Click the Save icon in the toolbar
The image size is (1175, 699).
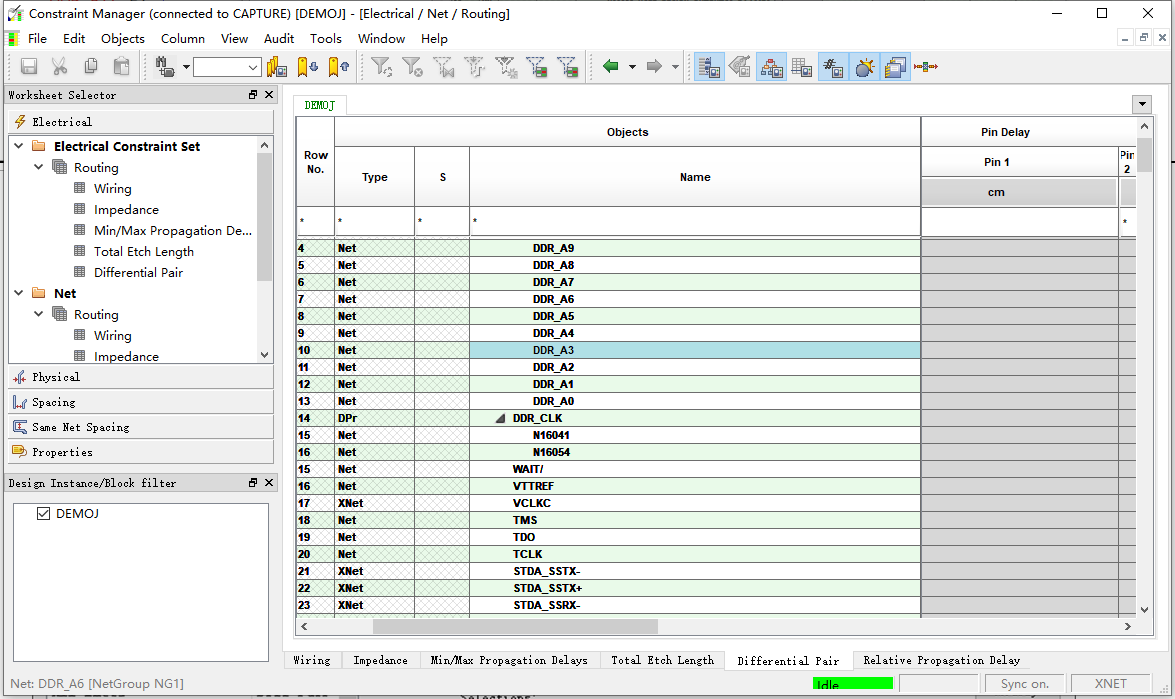coord(29,67)
